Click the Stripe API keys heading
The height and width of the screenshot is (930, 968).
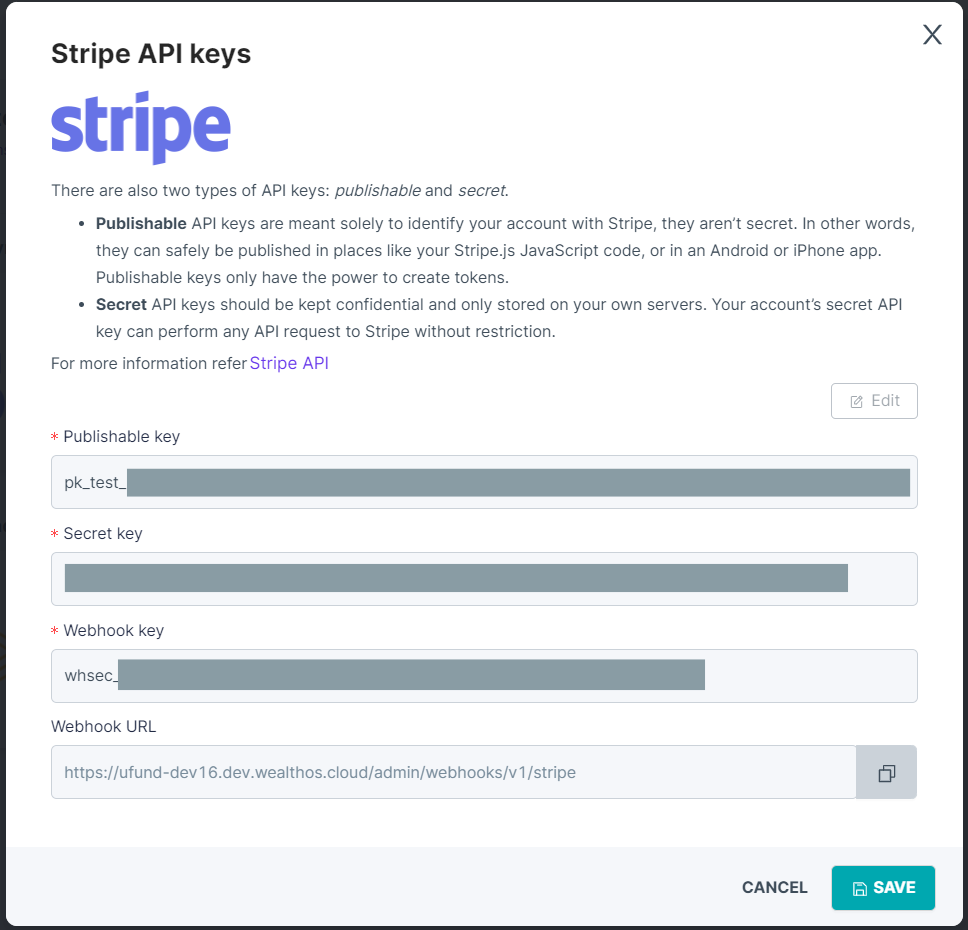(151, 54)
